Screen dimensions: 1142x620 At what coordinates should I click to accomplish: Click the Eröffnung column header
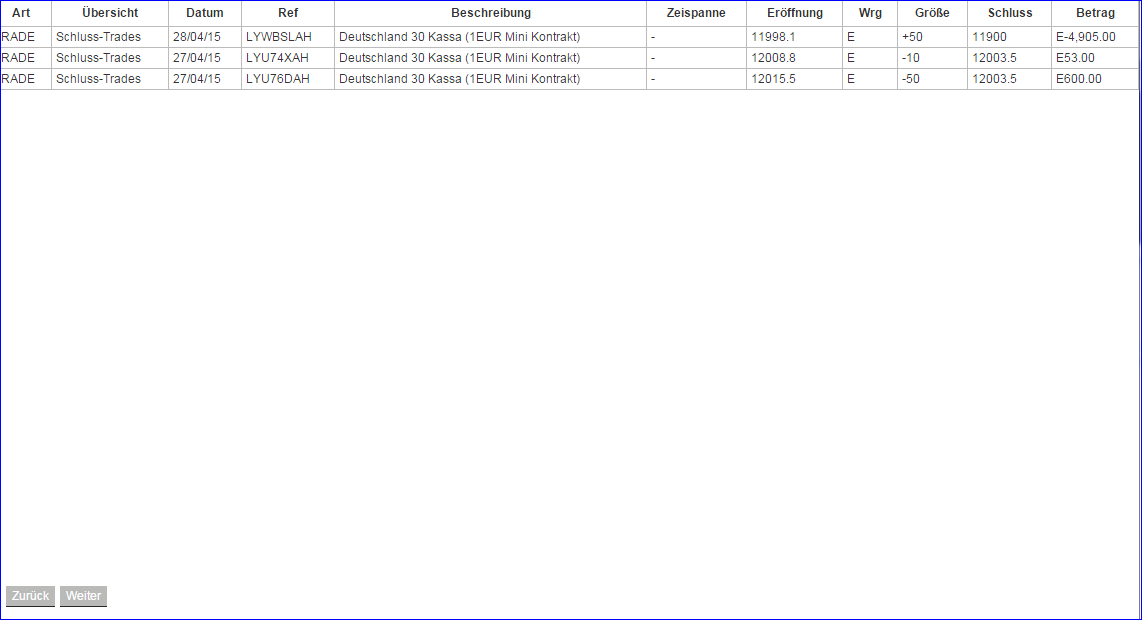(793, 13)
